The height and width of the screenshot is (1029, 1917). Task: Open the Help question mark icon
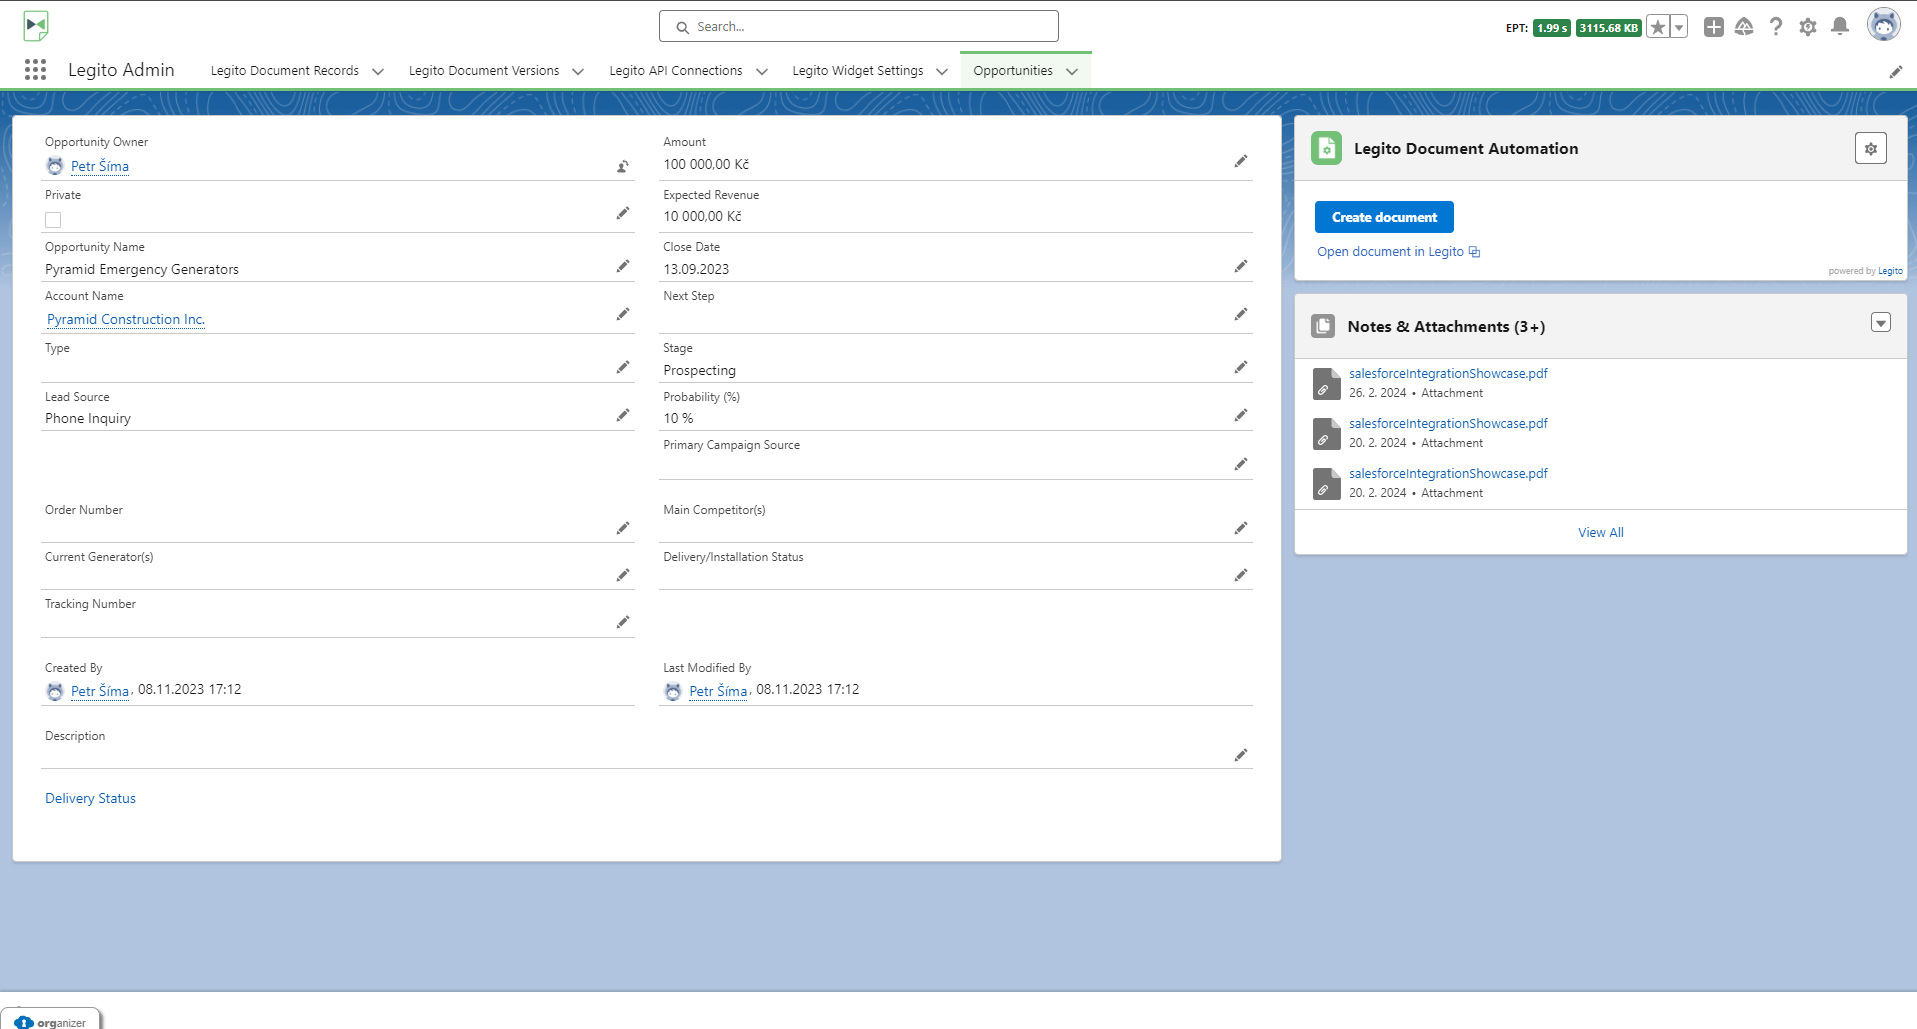[1776, 27]
